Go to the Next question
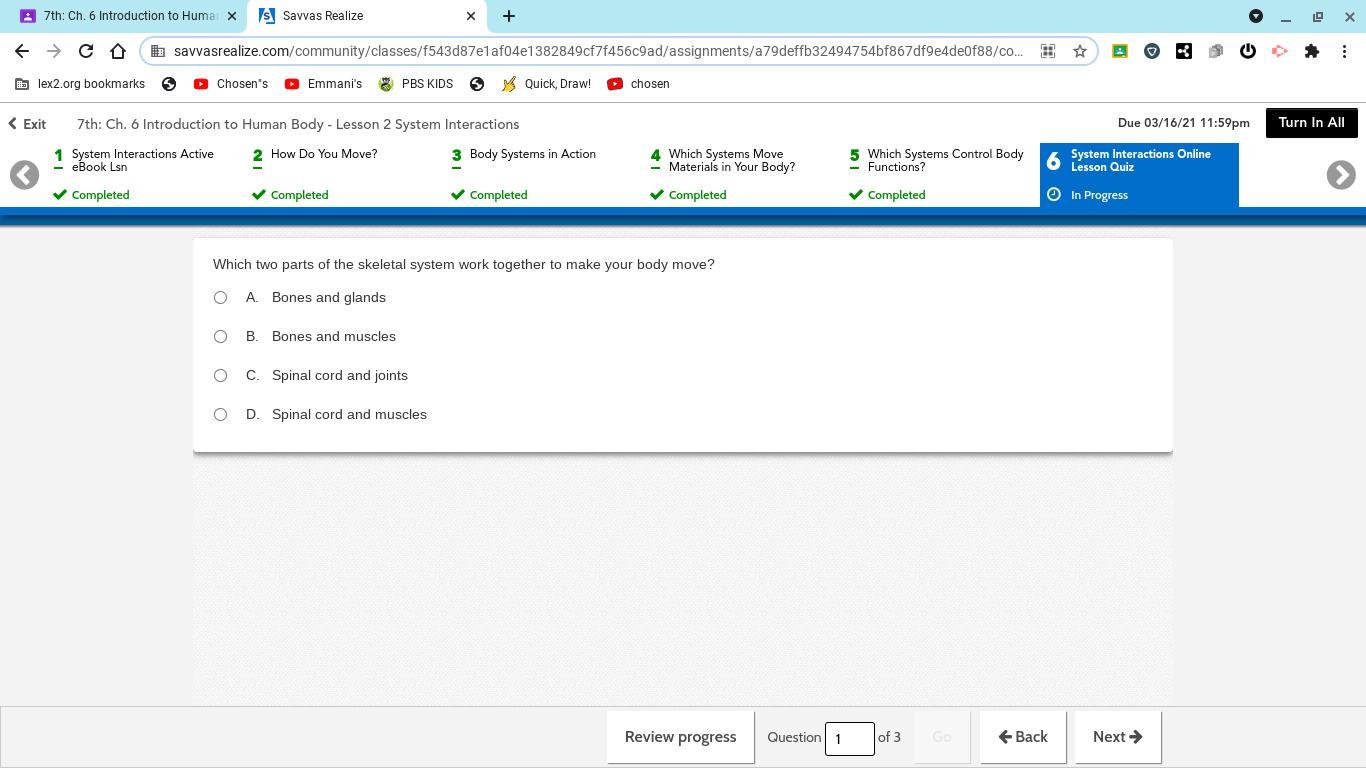Viewport: 1366px width, 768px height. pyautogui.click(x=1118, y=737)
